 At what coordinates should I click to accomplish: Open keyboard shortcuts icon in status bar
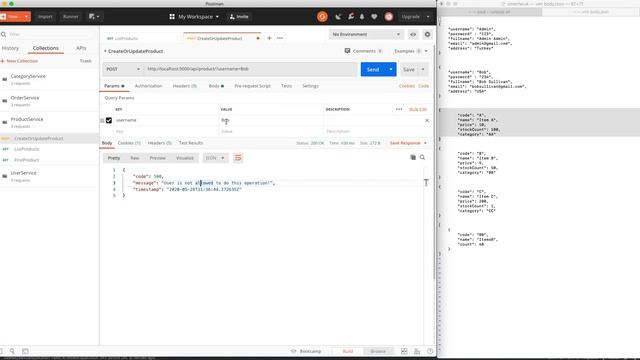coord(417,351)
